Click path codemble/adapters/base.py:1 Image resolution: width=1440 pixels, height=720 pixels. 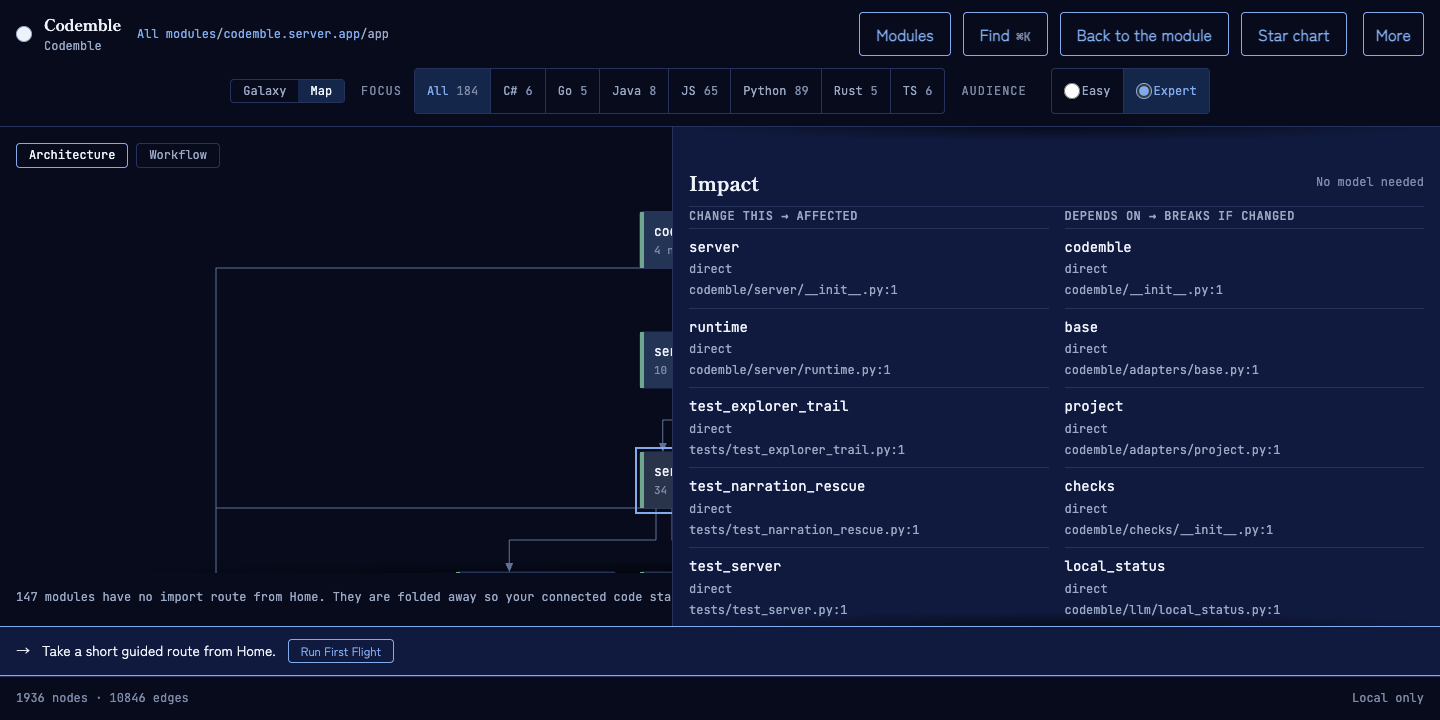1162,370
